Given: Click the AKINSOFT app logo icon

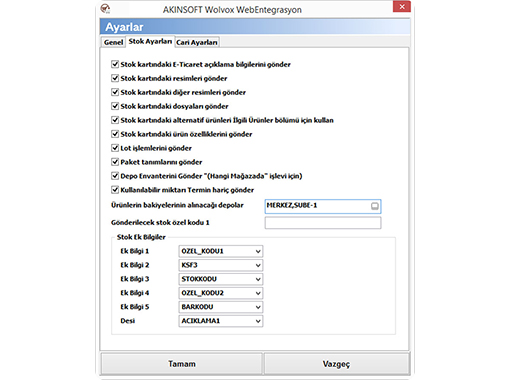Looking at the screenshot, I should tap(105, 9).
